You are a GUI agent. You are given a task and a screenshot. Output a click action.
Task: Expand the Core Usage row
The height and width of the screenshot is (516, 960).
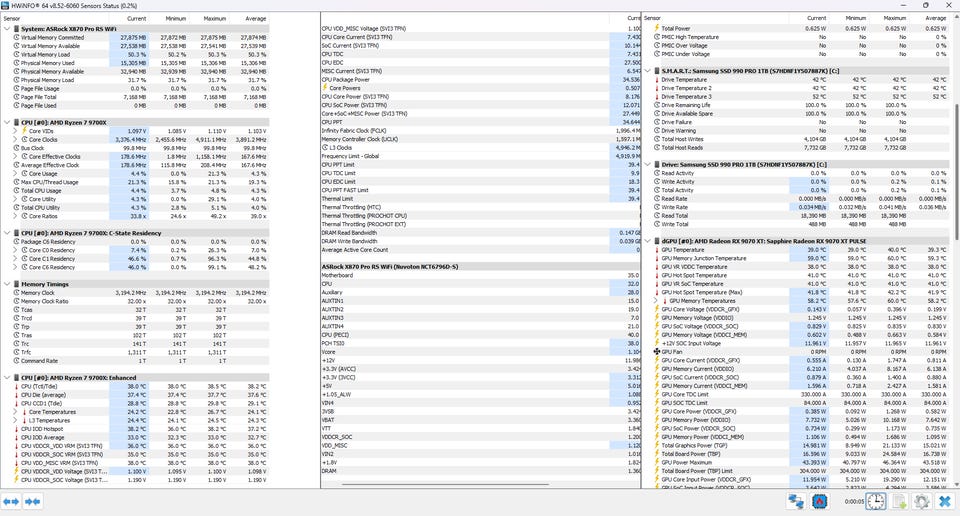click(16, 174)
